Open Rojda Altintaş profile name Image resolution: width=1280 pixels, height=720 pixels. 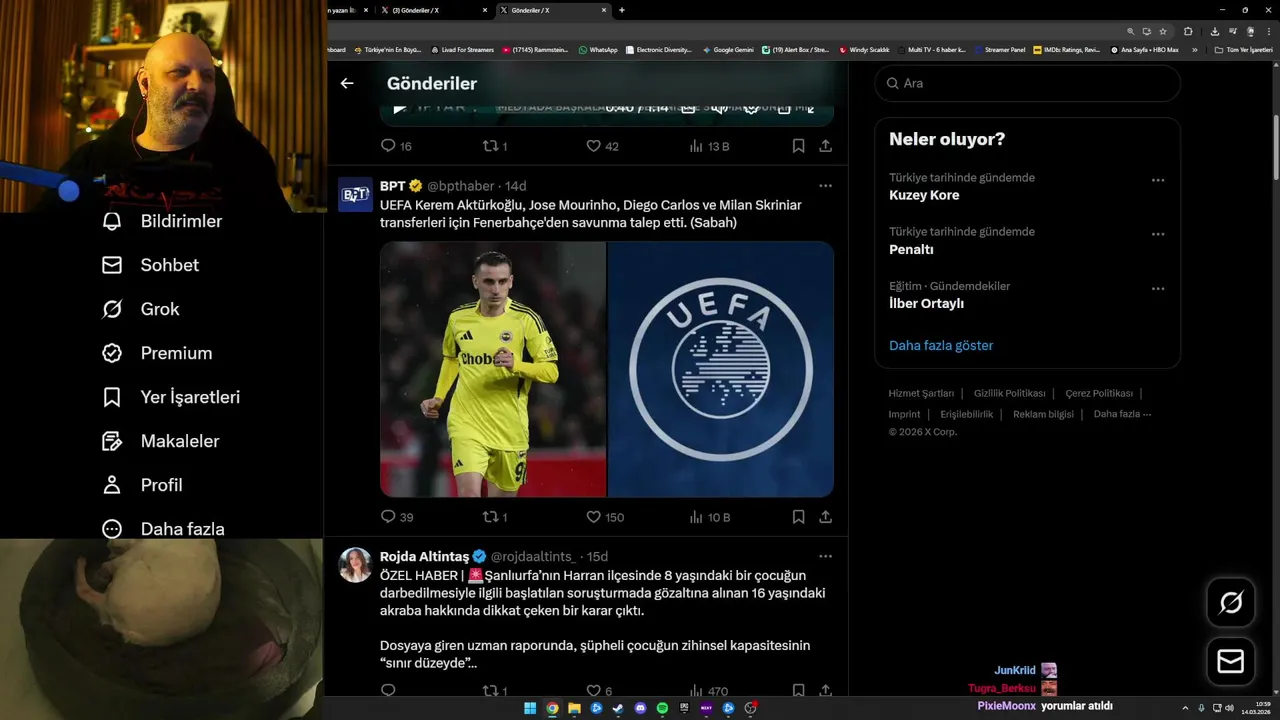pos(424,556)
